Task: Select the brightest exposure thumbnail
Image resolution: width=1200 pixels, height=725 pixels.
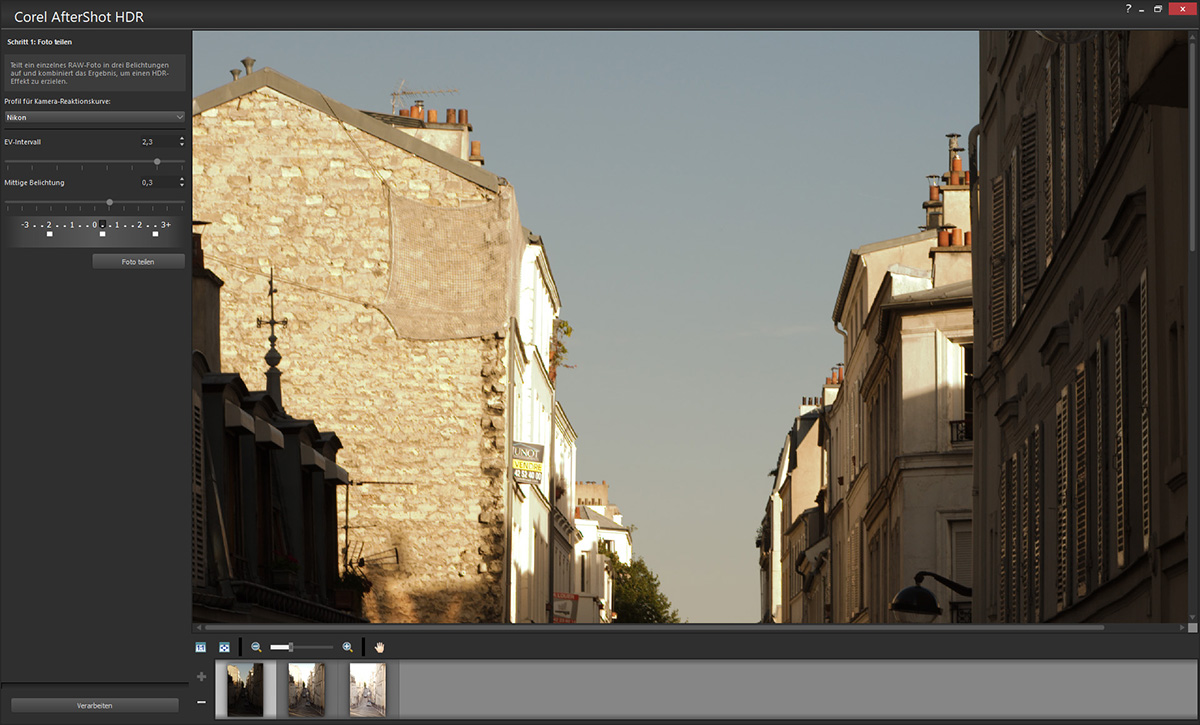Action: [367, 689]
